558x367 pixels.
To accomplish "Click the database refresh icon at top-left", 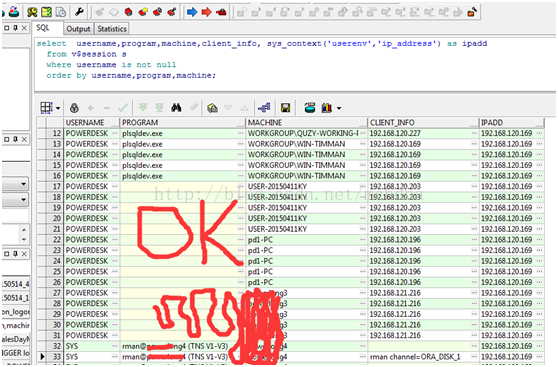I will (x=14, y=12).
